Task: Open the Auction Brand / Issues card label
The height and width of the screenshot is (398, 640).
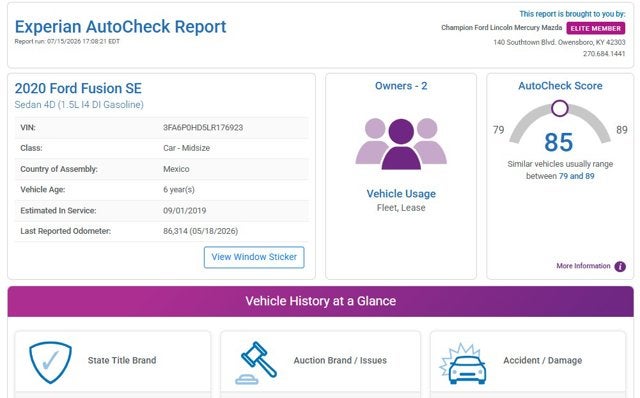Action: [x=340, y=360]
